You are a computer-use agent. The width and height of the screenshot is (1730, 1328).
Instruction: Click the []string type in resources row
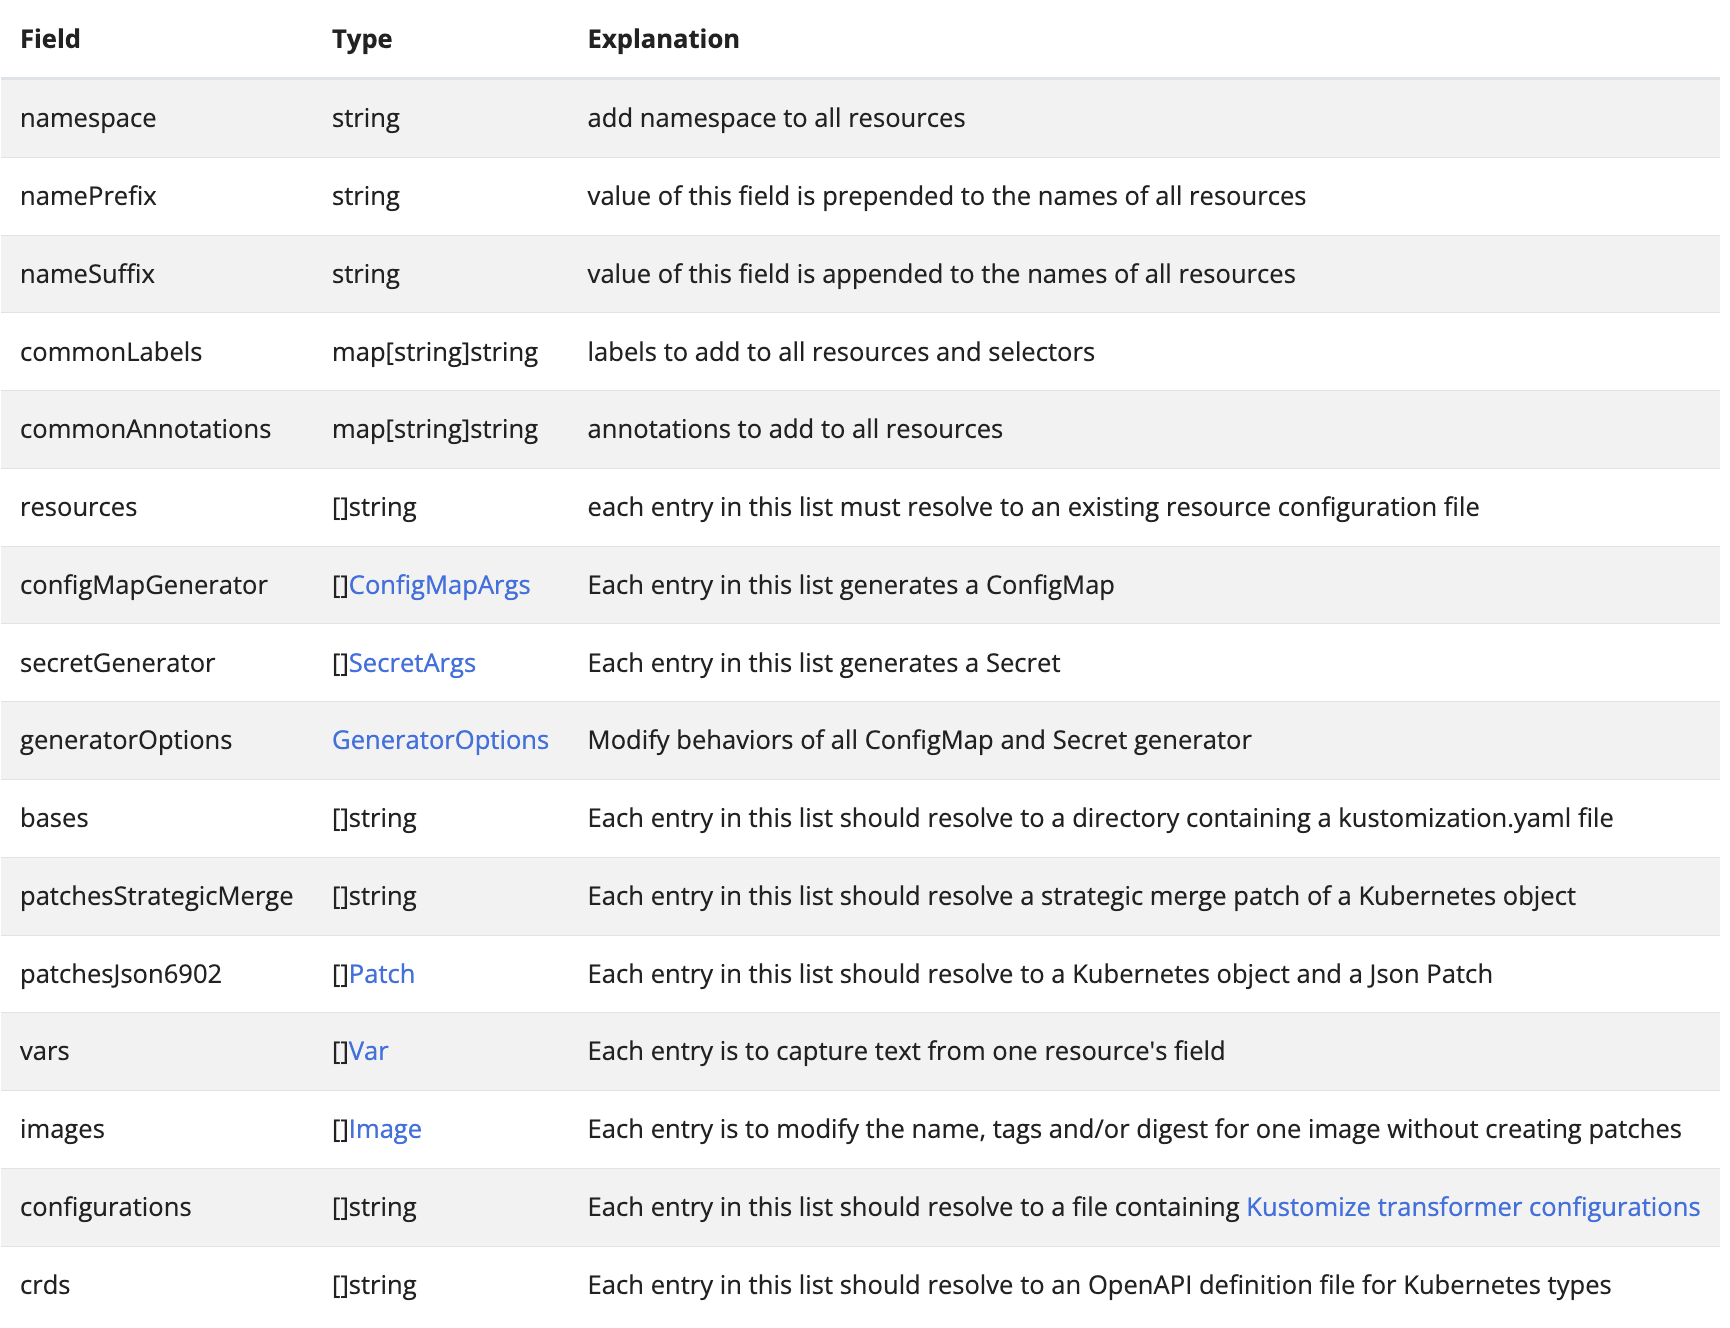point(374,507)
